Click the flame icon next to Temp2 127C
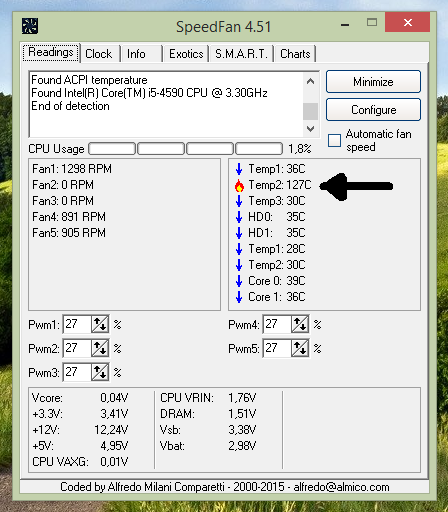This screenshot has width=448, height=512. coord(239,185)
